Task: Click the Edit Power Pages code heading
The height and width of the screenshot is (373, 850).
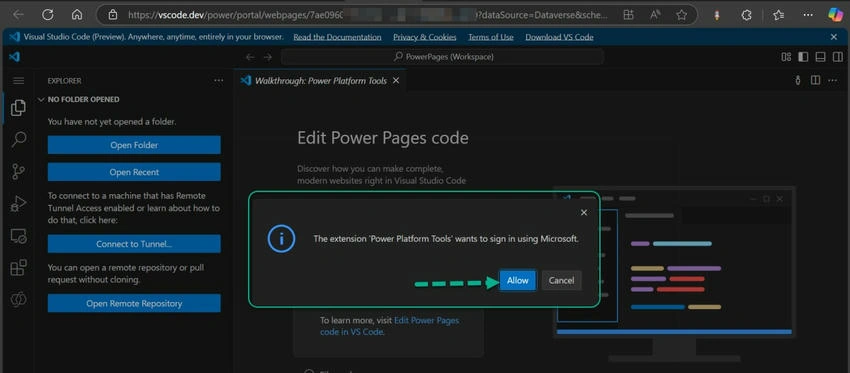Action: pos(383,138)
